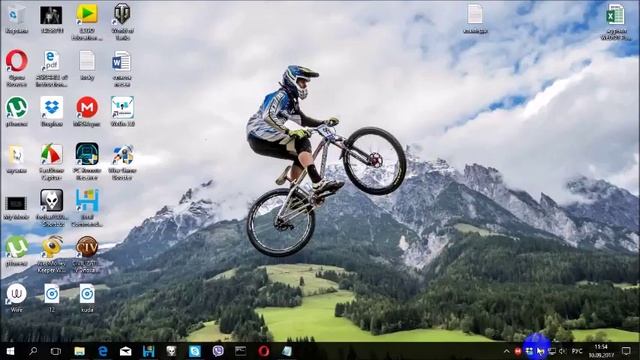Select the blank text file beside the Word document
Image resolution: width=640 pixels, height=360 pixels.
pyautogui.click(x=87, y=61)
